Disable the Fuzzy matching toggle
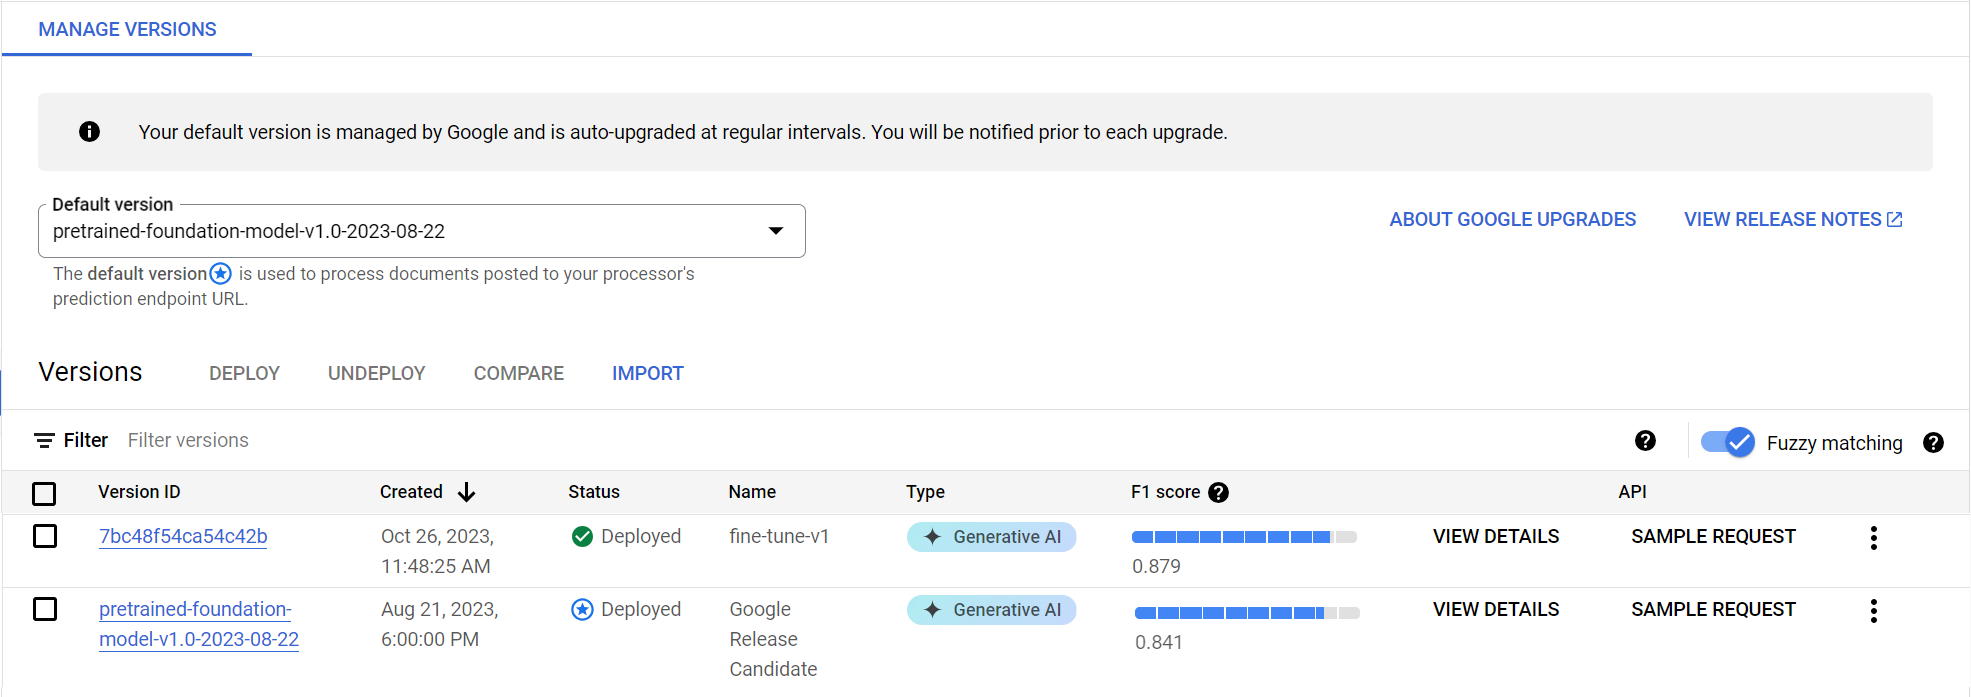The image size is (1971, 697). [x=1727, y=442]
